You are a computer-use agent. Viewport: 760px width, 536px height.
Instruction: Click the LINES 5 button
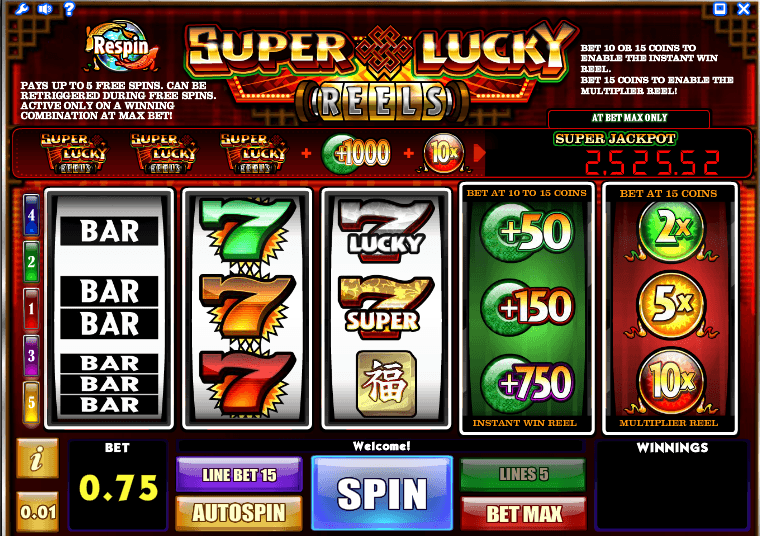(x=523, y=474)
